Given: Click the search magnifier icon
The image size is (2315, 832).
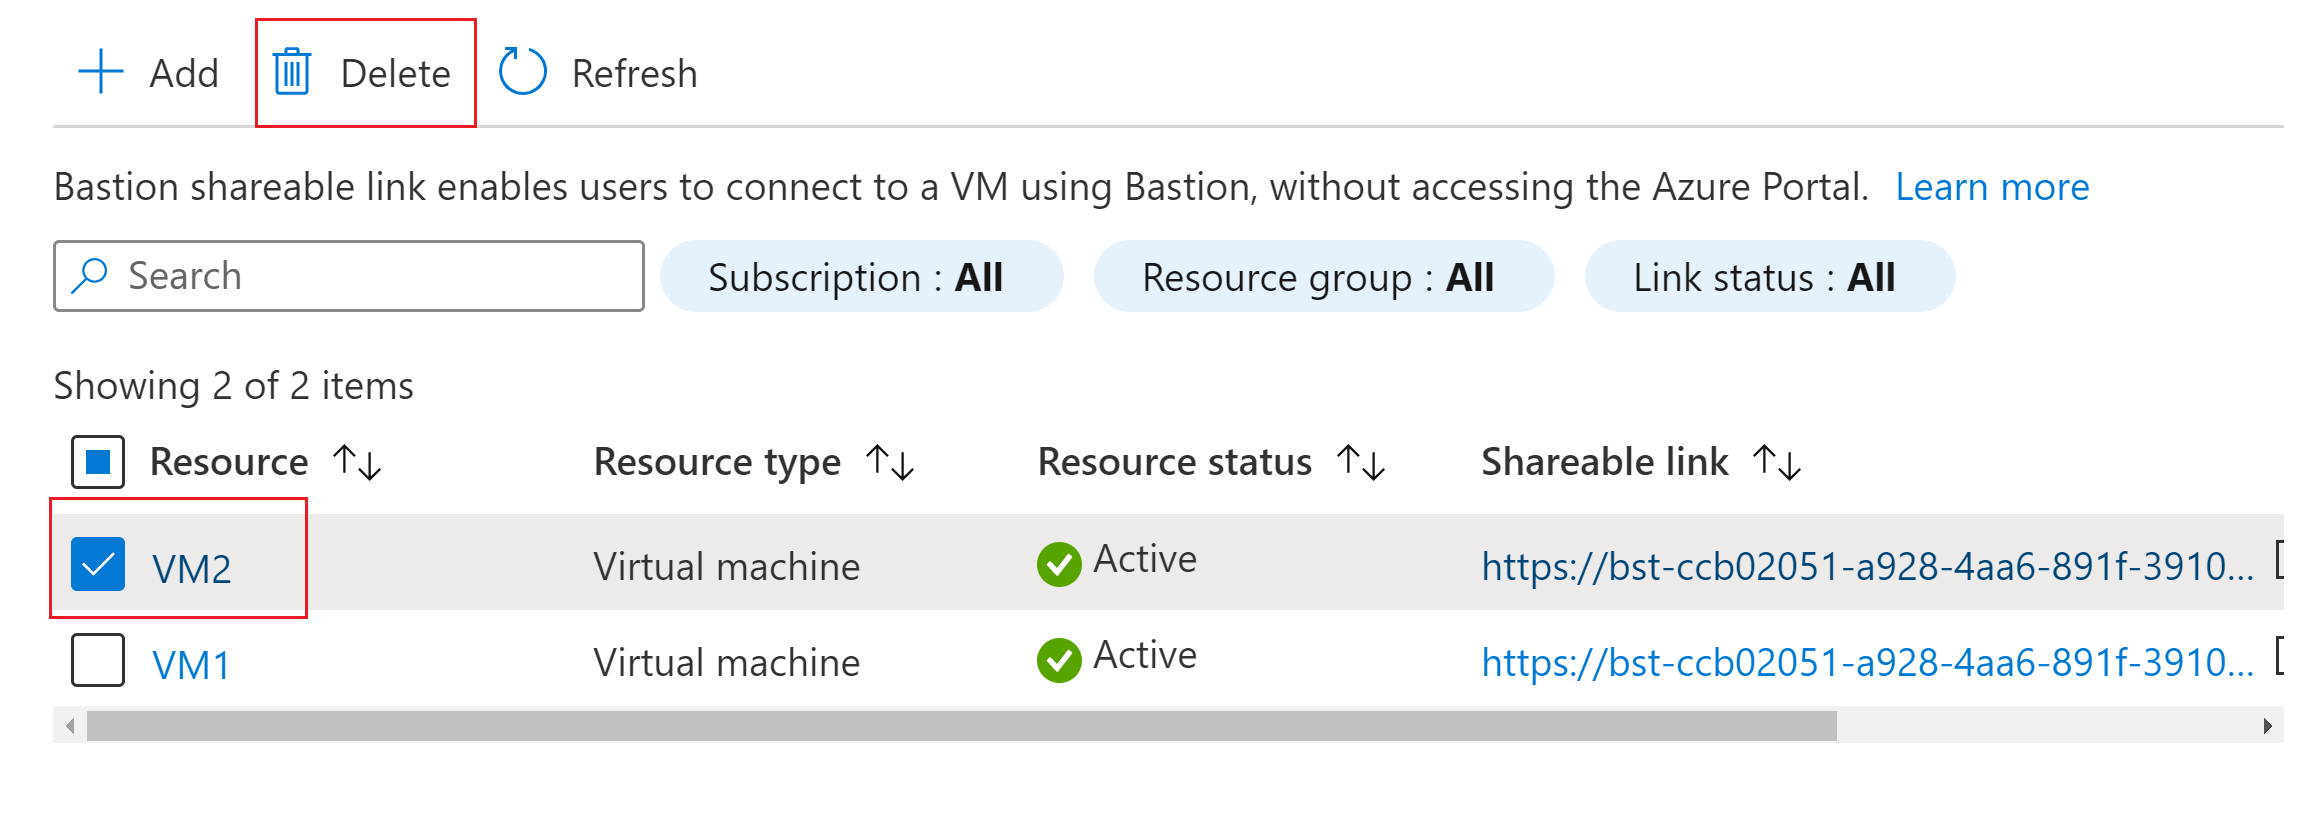Looking at the screenshot, I should [x=90, y=276].
